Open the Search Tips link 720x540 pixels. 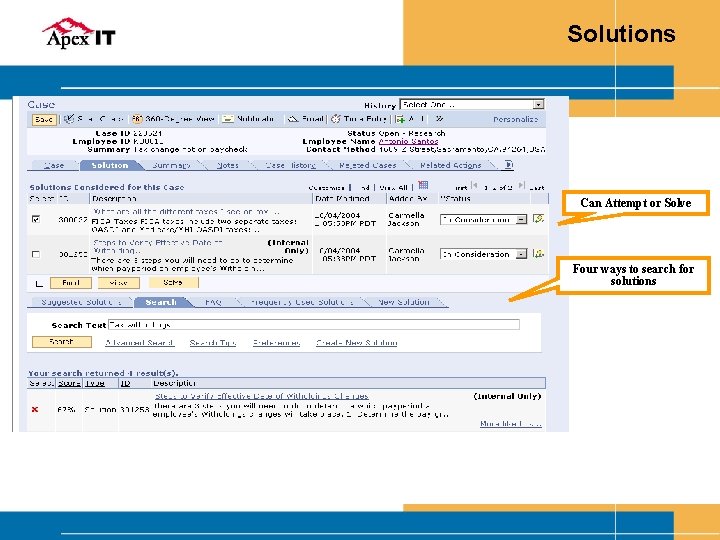[213, 343]
